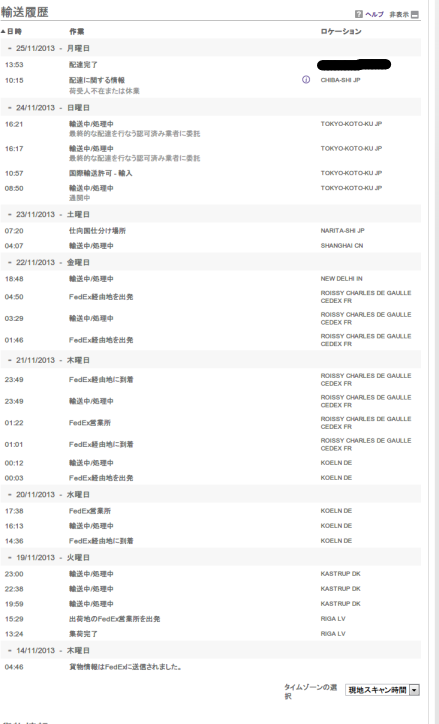Viewport: 439px width, 724px height.
Task: Click RIGA LV location on 15:29 row
Action: [333, 619]
